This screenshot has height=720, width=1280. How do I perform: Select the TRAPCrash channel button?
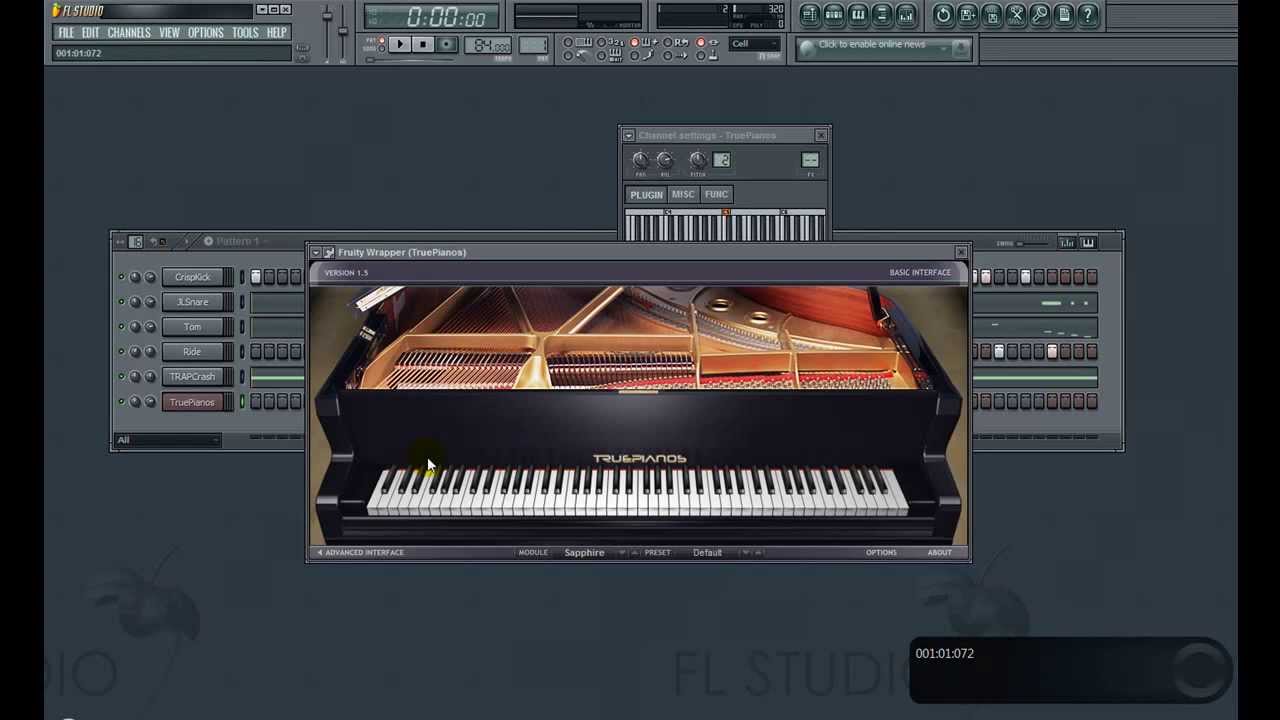tap(192, 377)
